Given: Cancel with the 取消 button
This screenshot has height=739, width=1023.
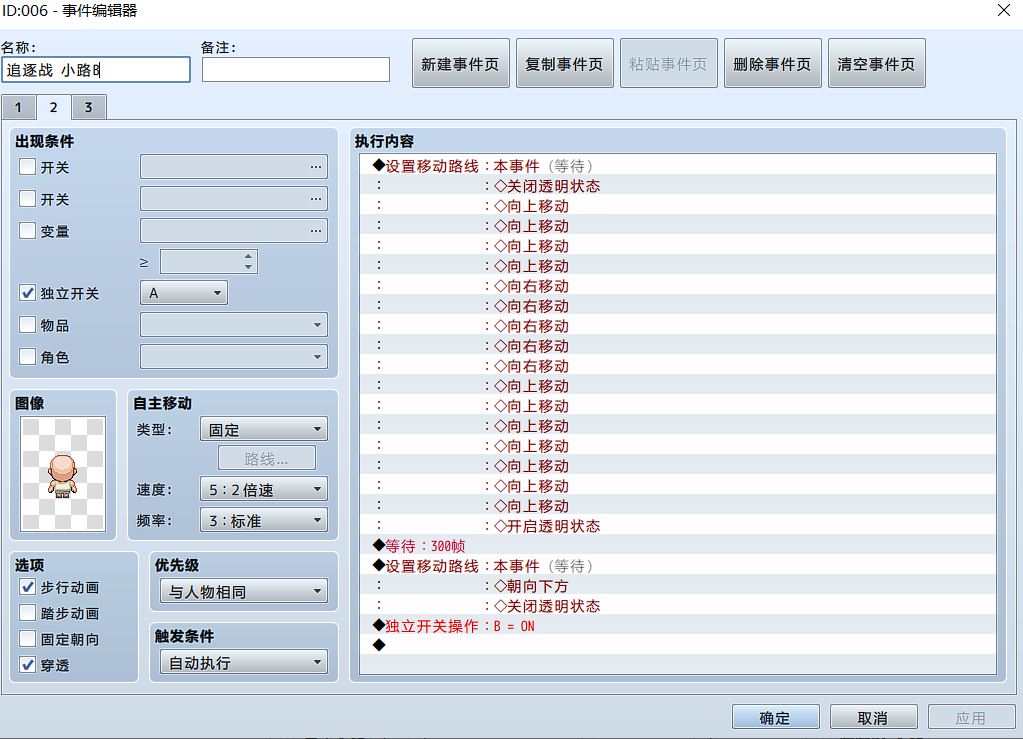Looking at the screenshot, I should [874, 717].
